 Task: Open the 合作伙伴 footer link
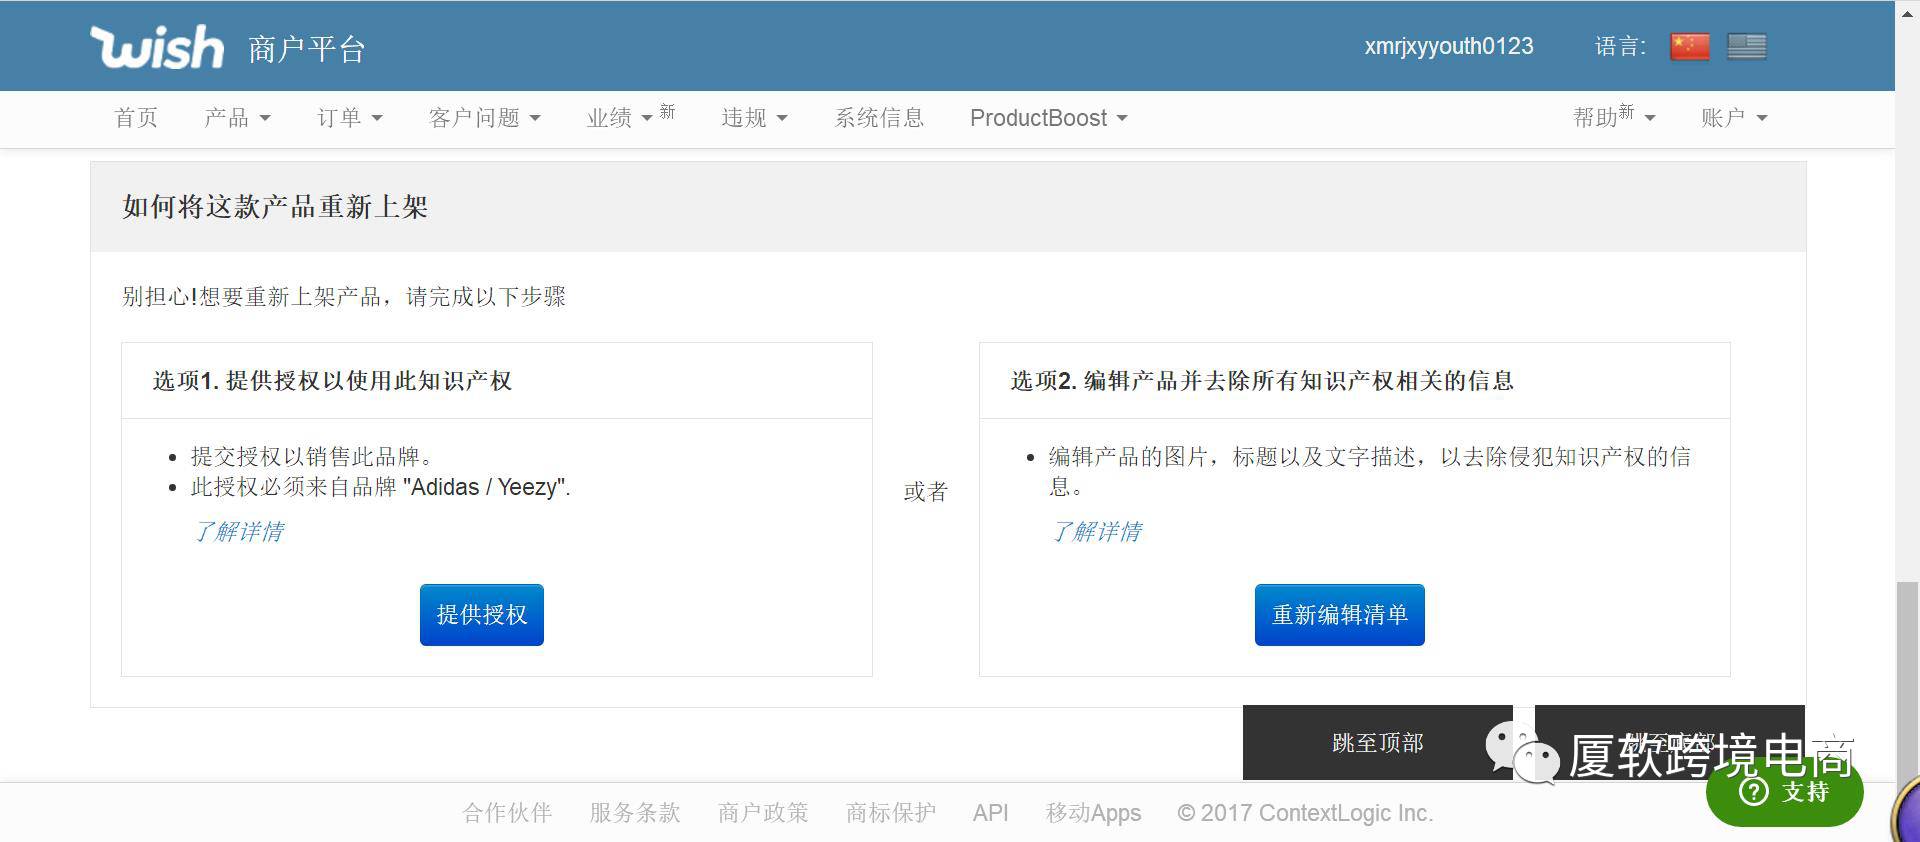point(507,813)
